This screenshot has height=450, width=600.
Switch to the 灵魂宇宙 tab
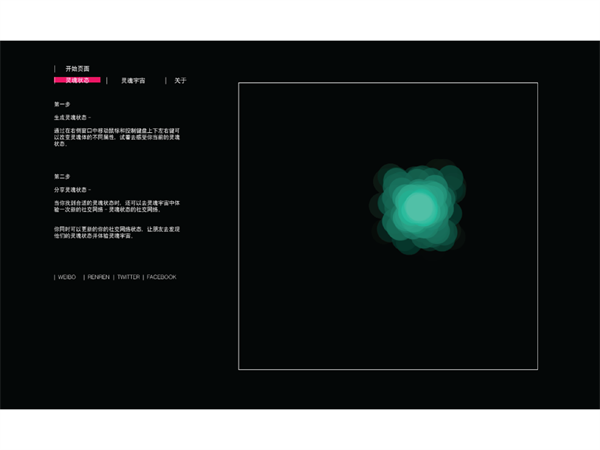[133, 80]
